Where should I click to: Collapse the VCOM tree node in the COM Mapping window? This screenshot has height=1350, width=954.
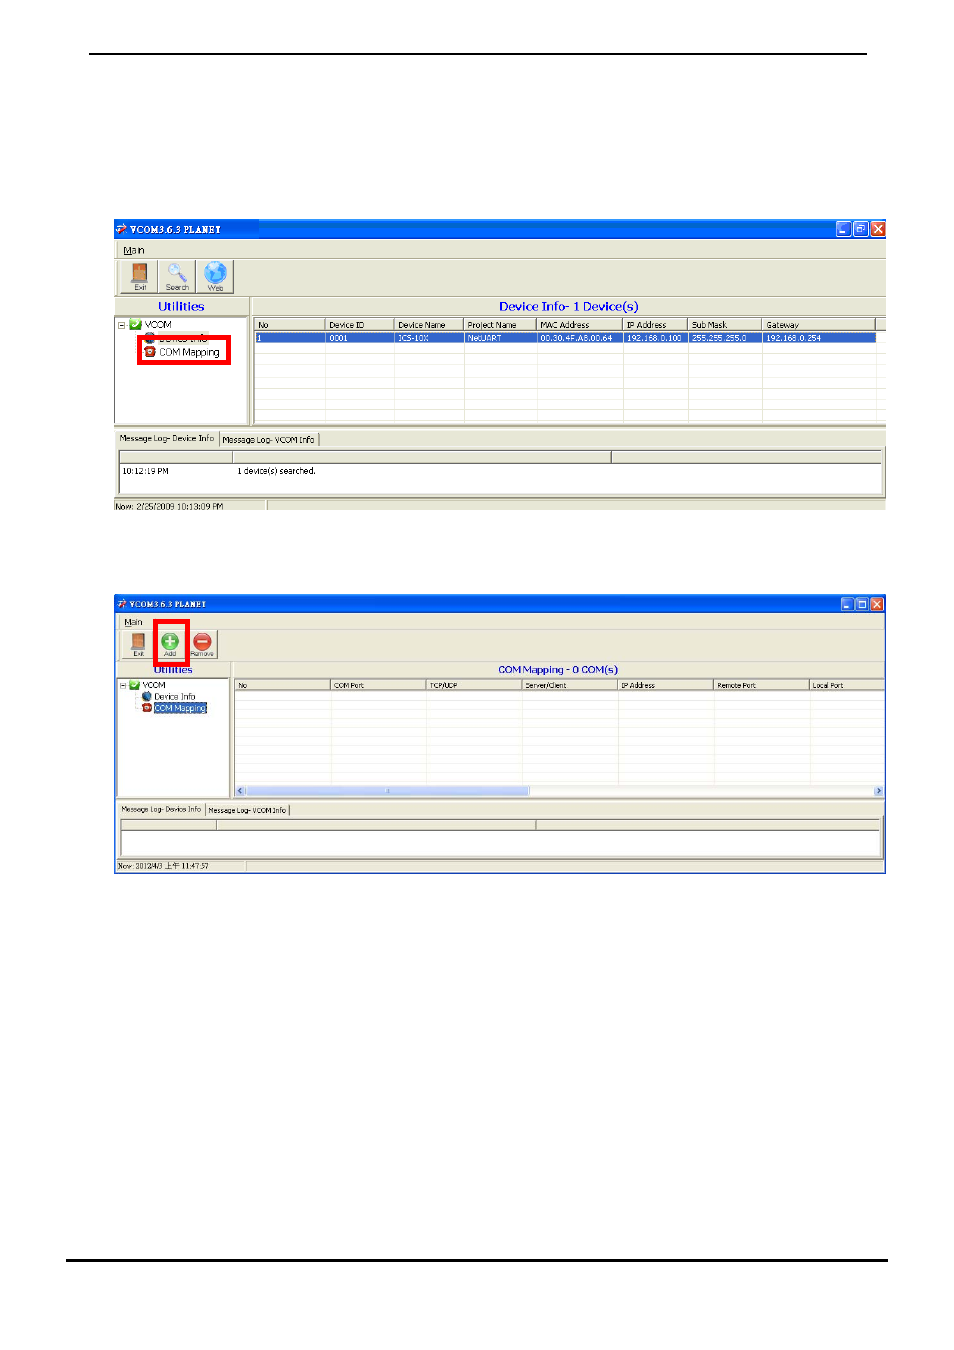coord(123,686)
